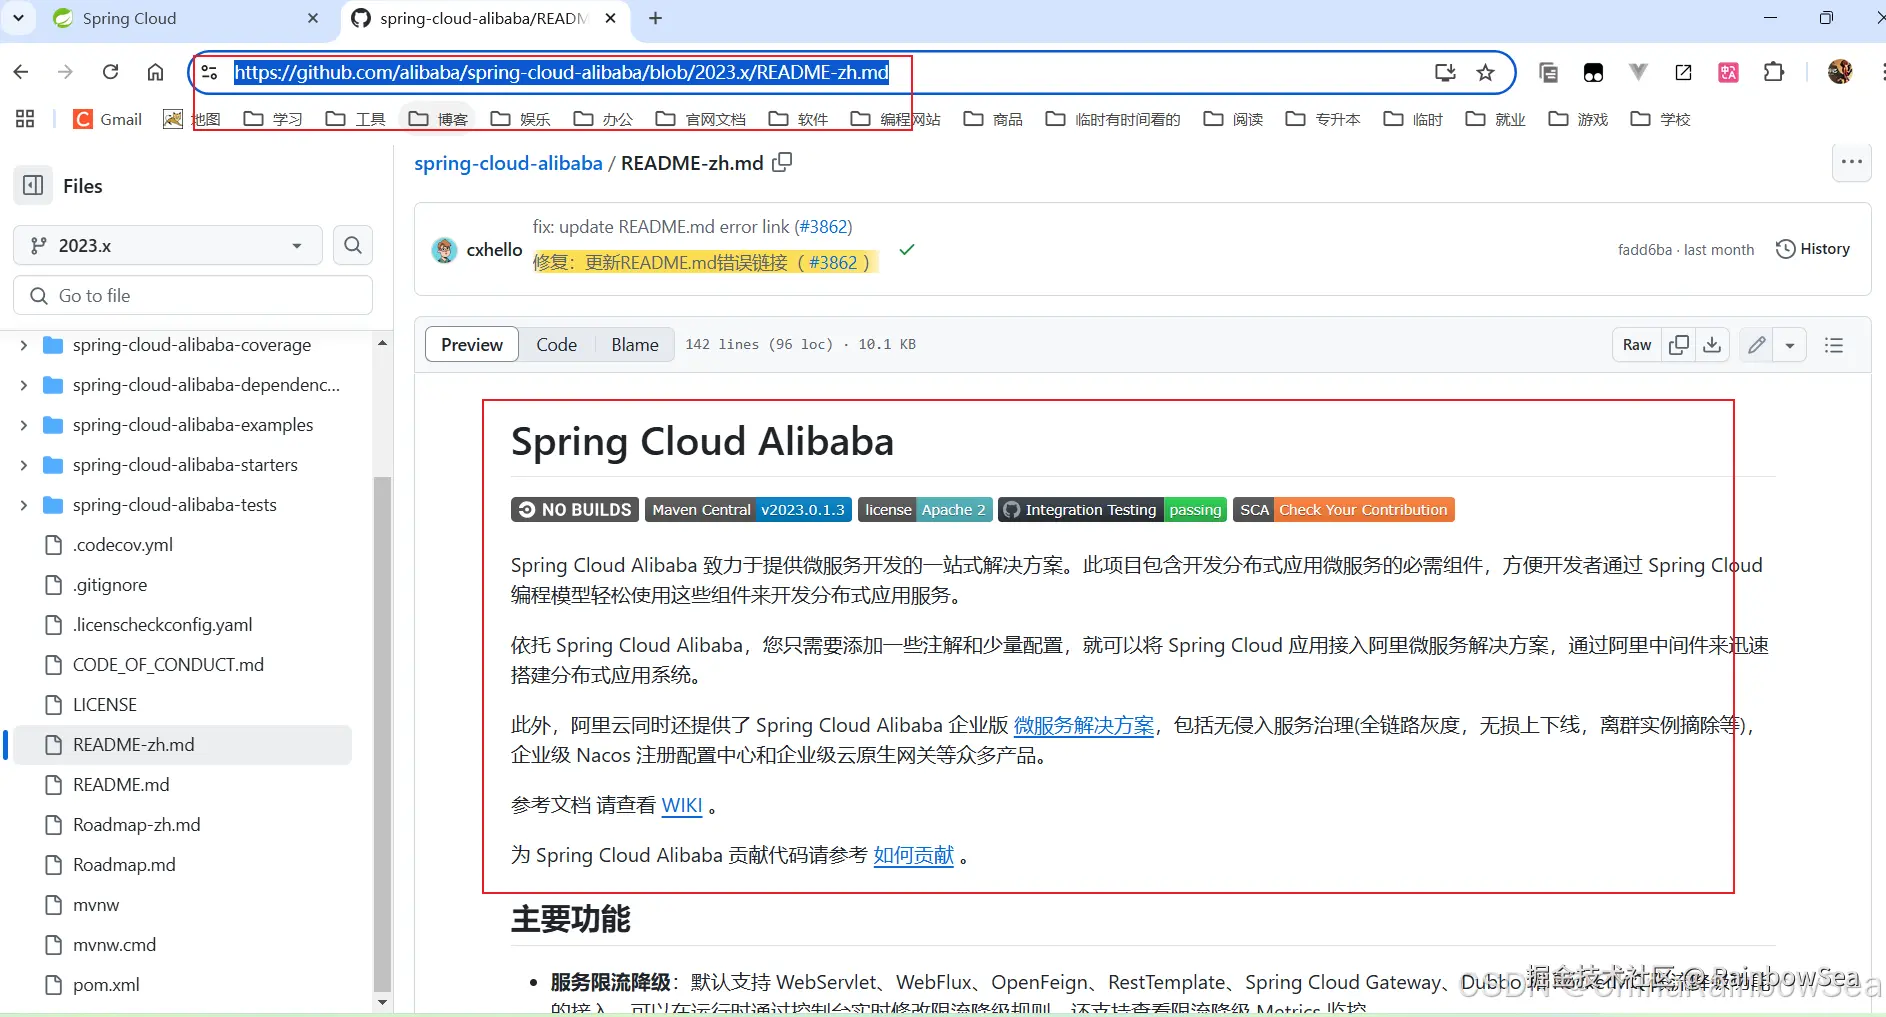This screenshot has height=1017, width=1886.
Task: Click the NO BUILDS status badge
Action: click(575, 510)
